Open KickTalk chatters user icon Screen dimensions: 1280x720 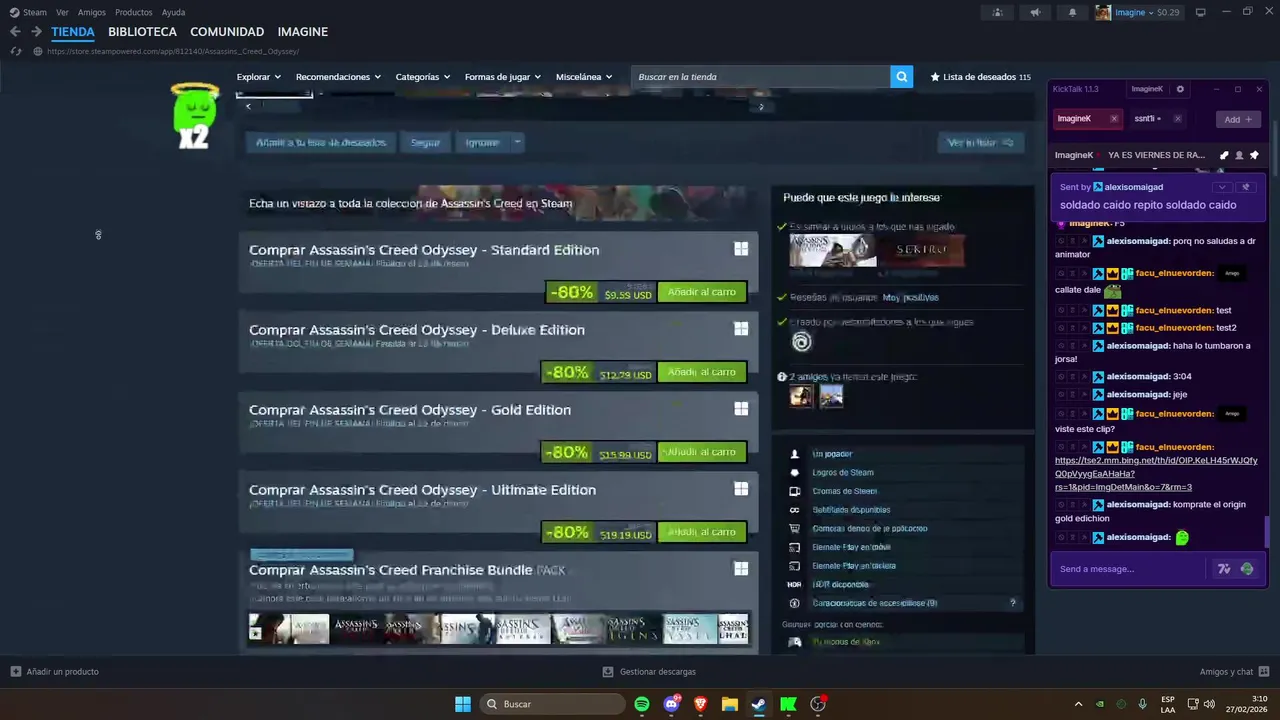pos(1239,155)
